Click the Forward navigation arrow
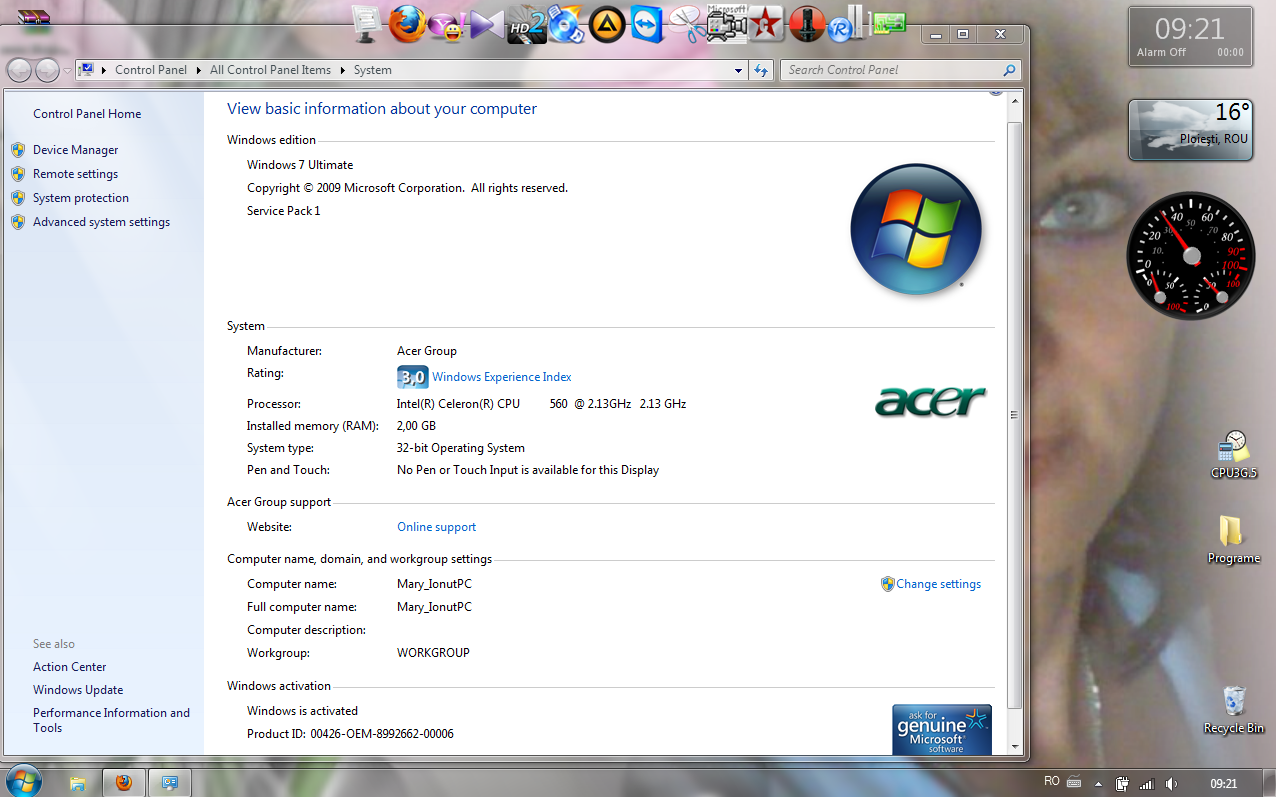 pos(47,70)
